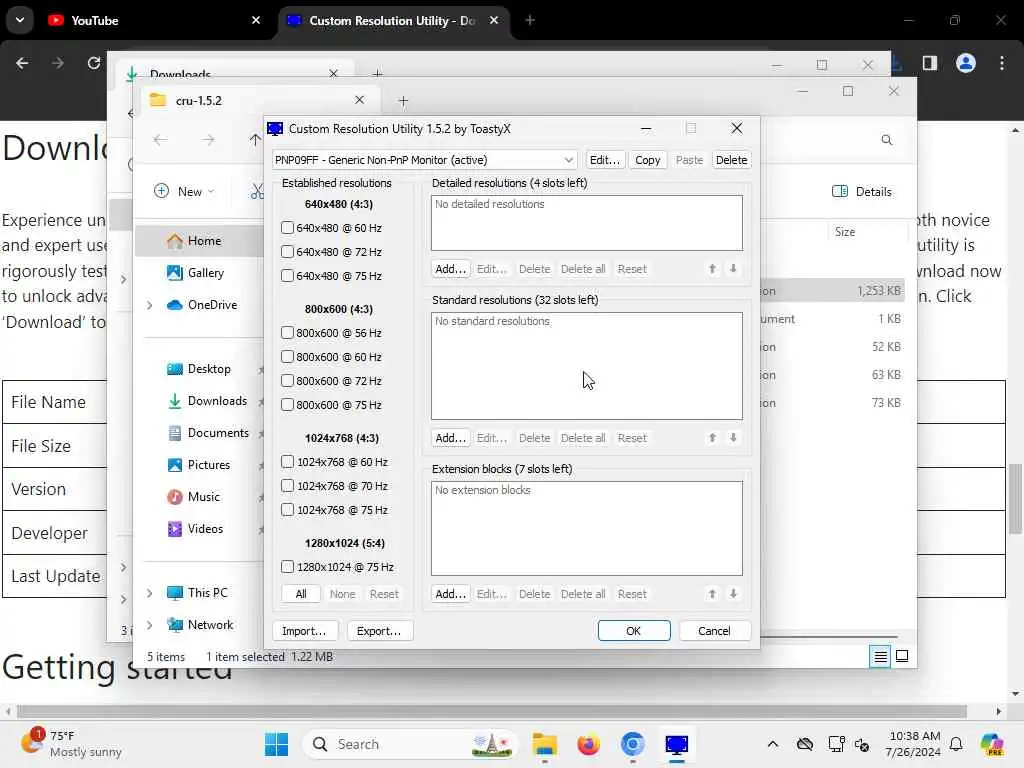Delete the selected monitor entry

tap(731, 160)
